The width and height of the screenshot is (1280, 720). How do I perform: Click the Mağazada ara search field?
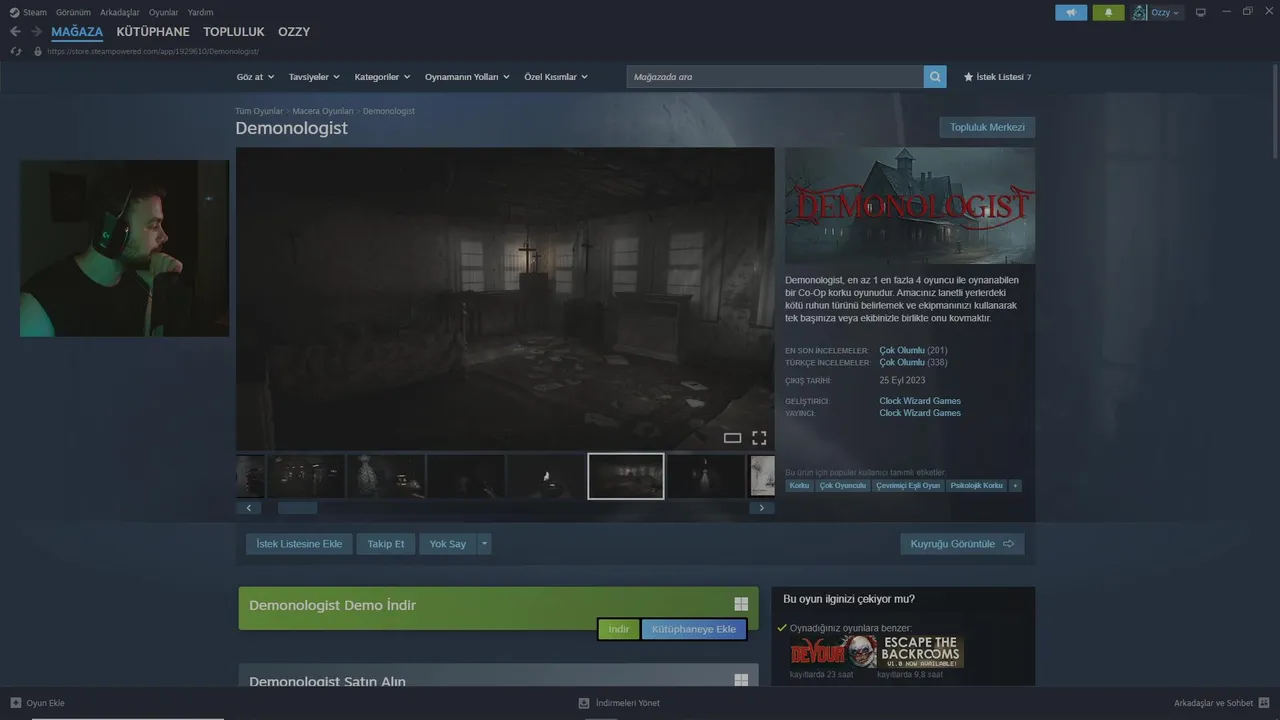point(775,77)
